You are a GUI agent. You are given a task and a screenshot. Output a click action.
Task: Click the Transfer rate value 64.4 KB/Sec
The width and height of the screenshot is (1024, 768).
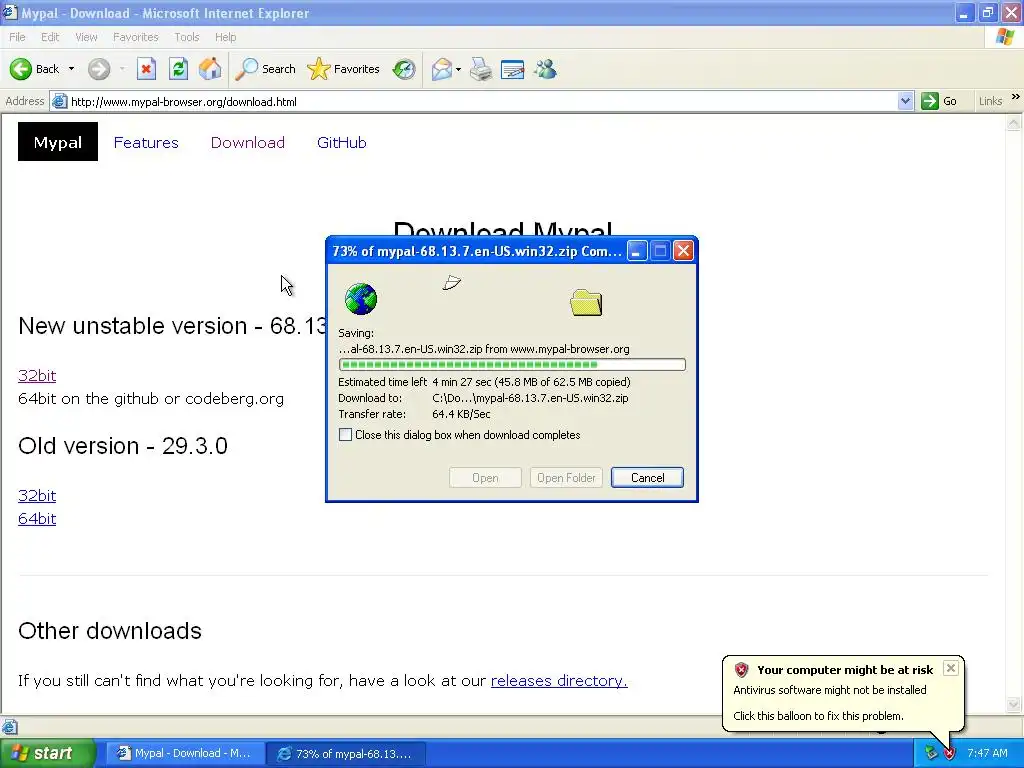click(x=461, y=414)
